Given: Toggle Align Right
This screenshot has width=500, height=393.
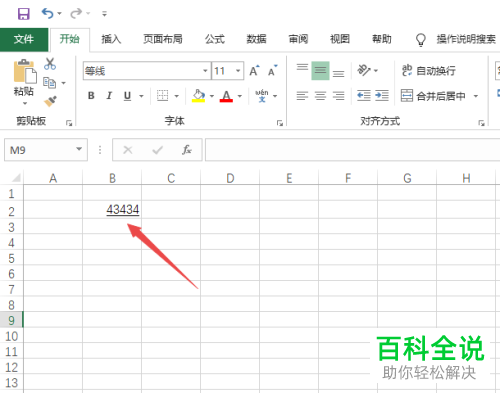Looking at the screenshot, I should tap(338, 96).
